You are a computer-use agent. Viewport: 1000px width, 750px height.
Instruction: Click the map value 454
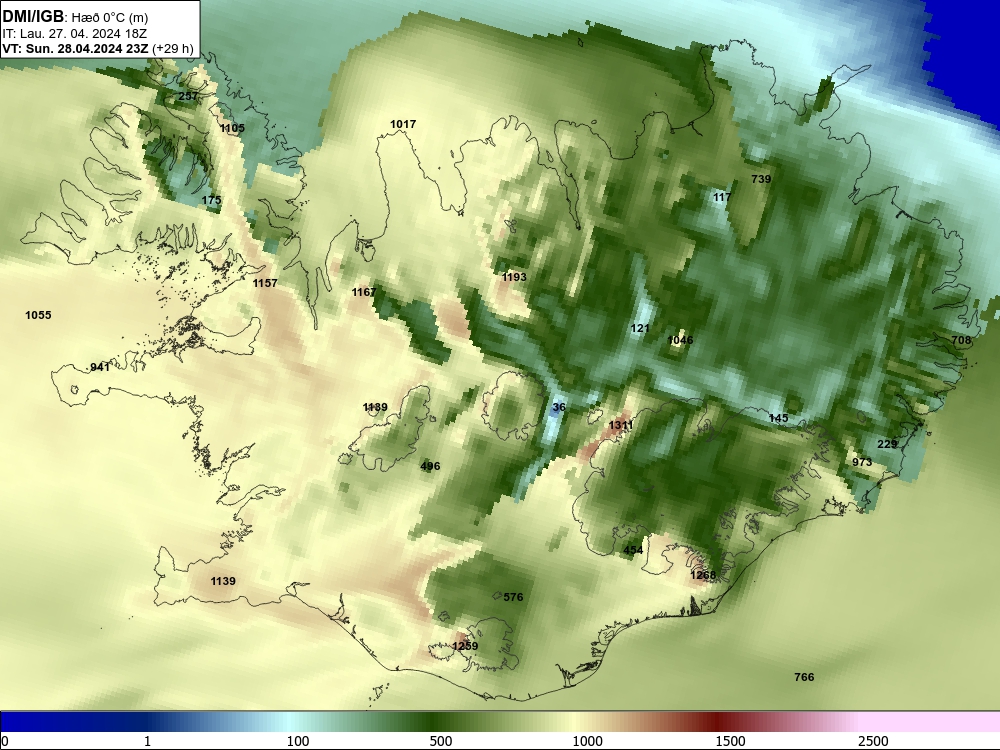[633, 550]
